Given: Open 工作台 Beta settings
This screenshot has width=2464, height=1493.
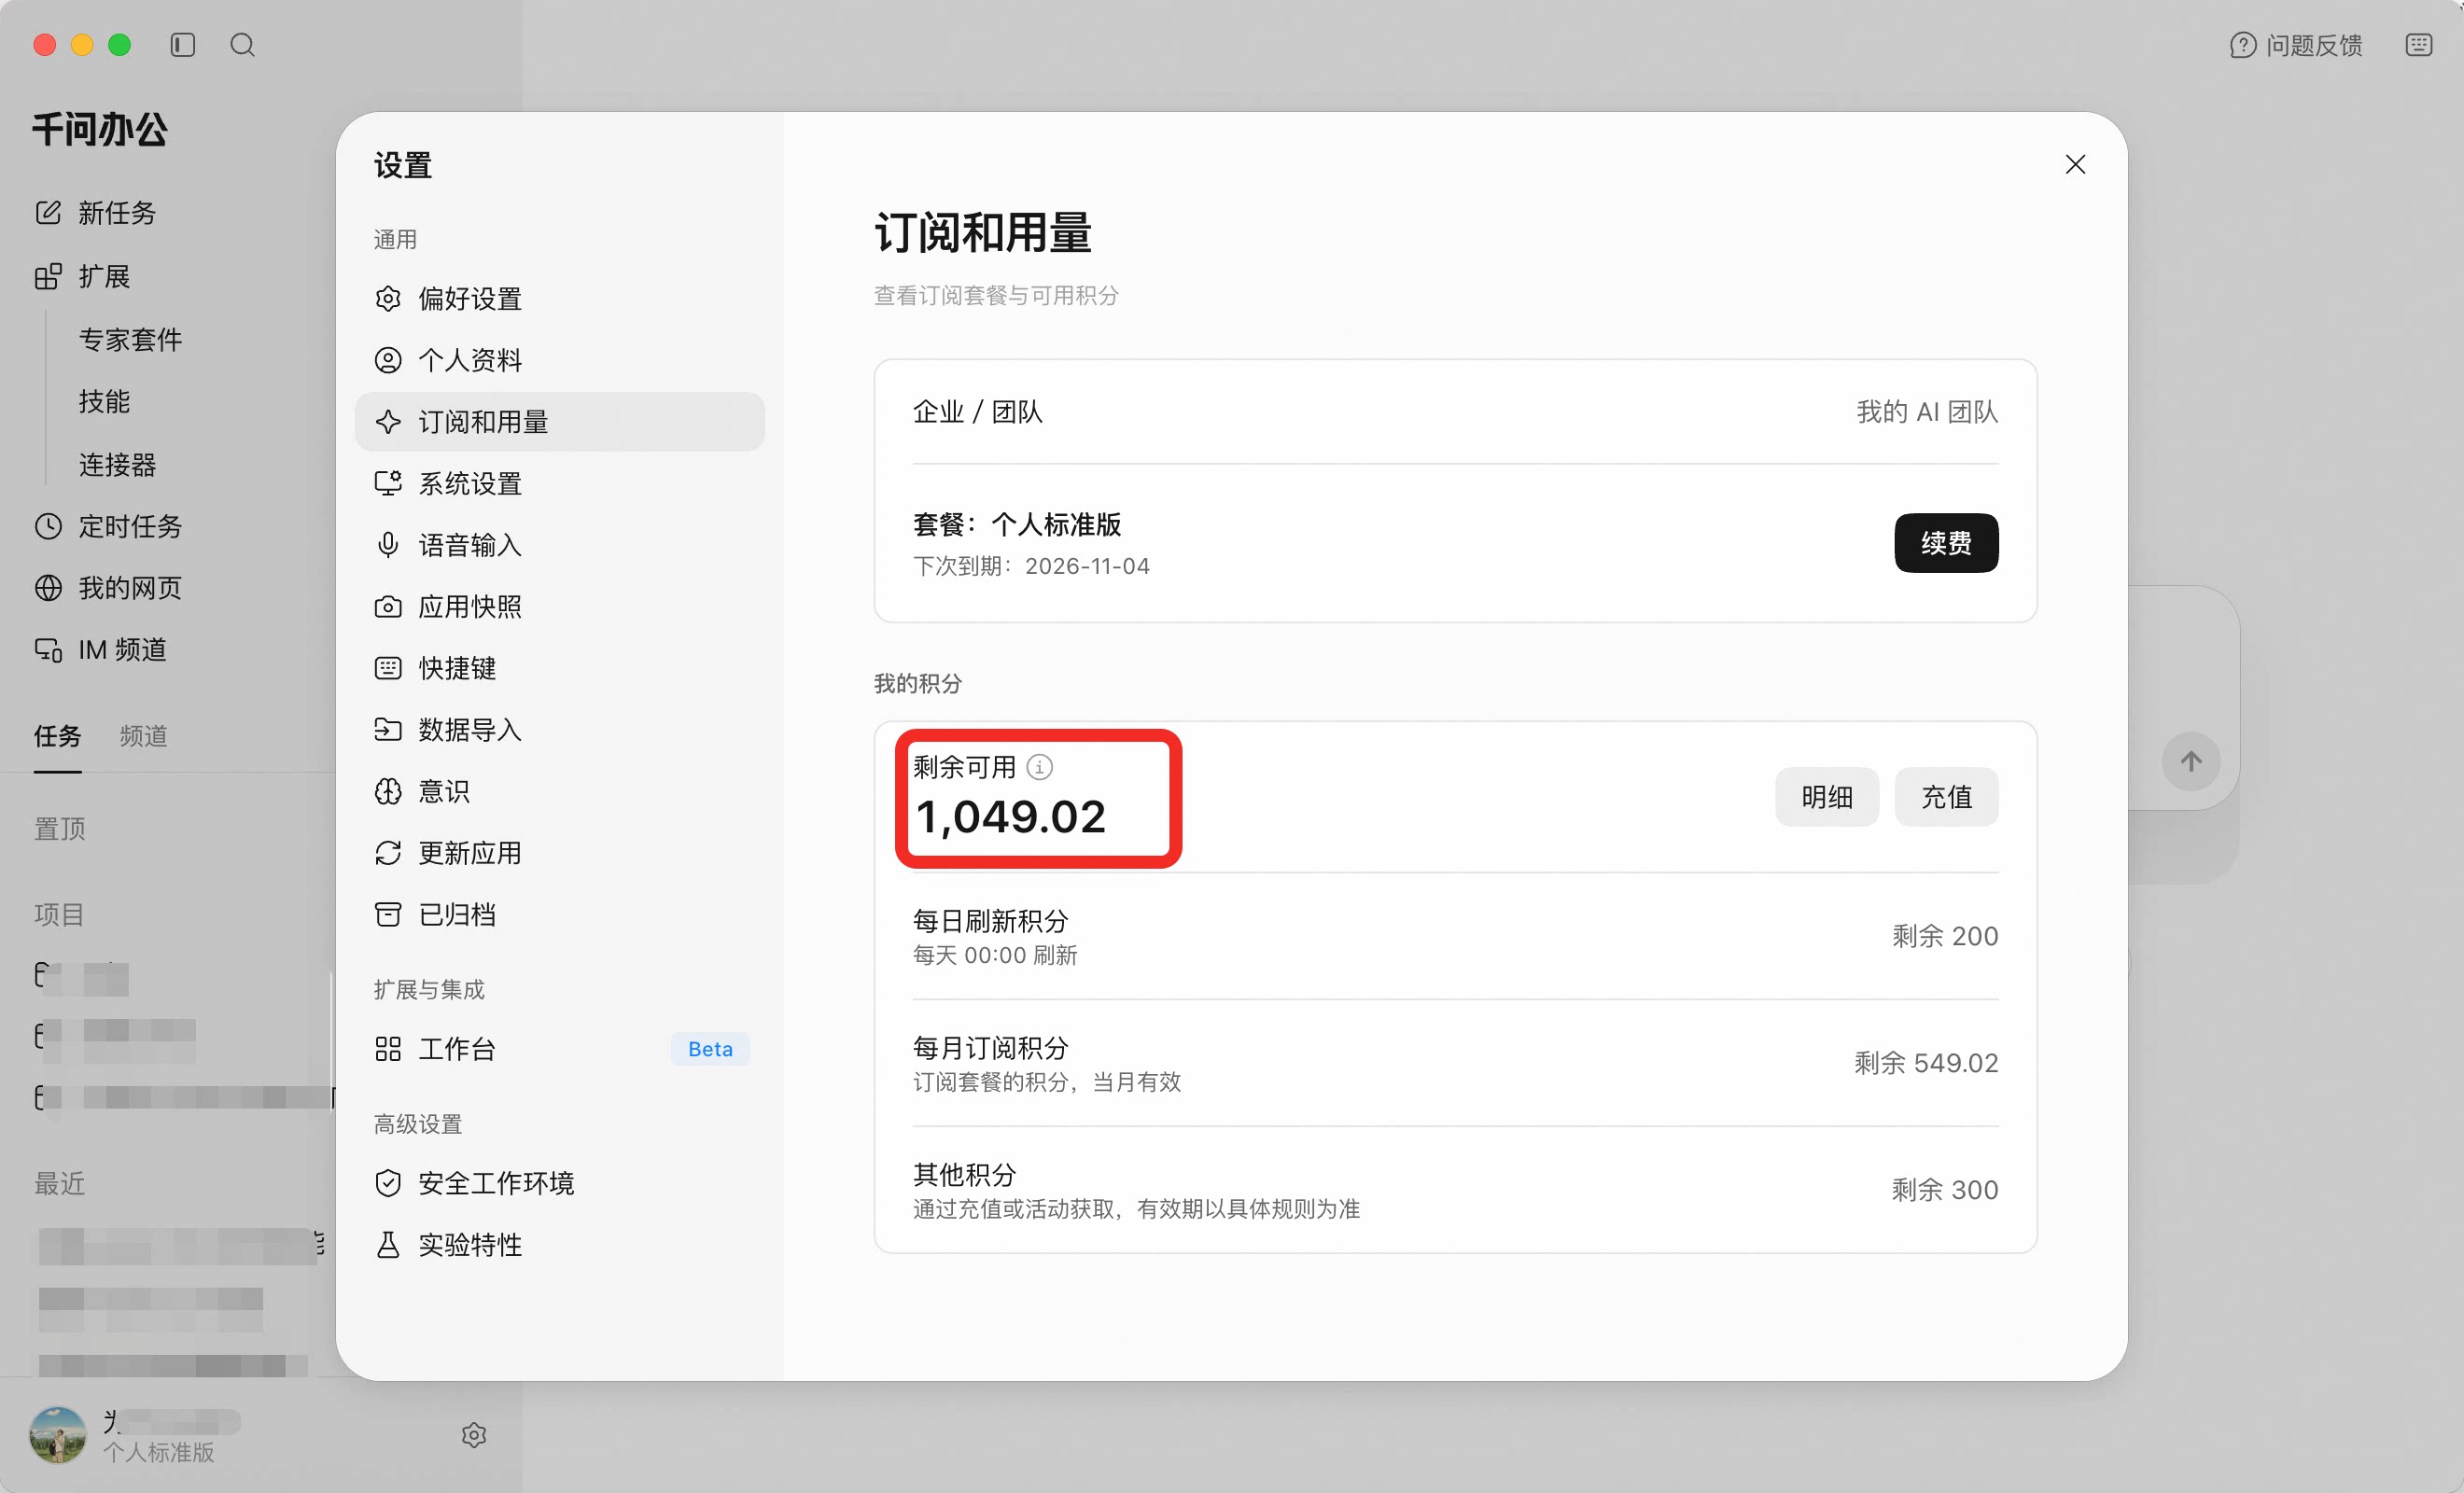Looking at the screenshot, I should click(x=560, y=1049).
